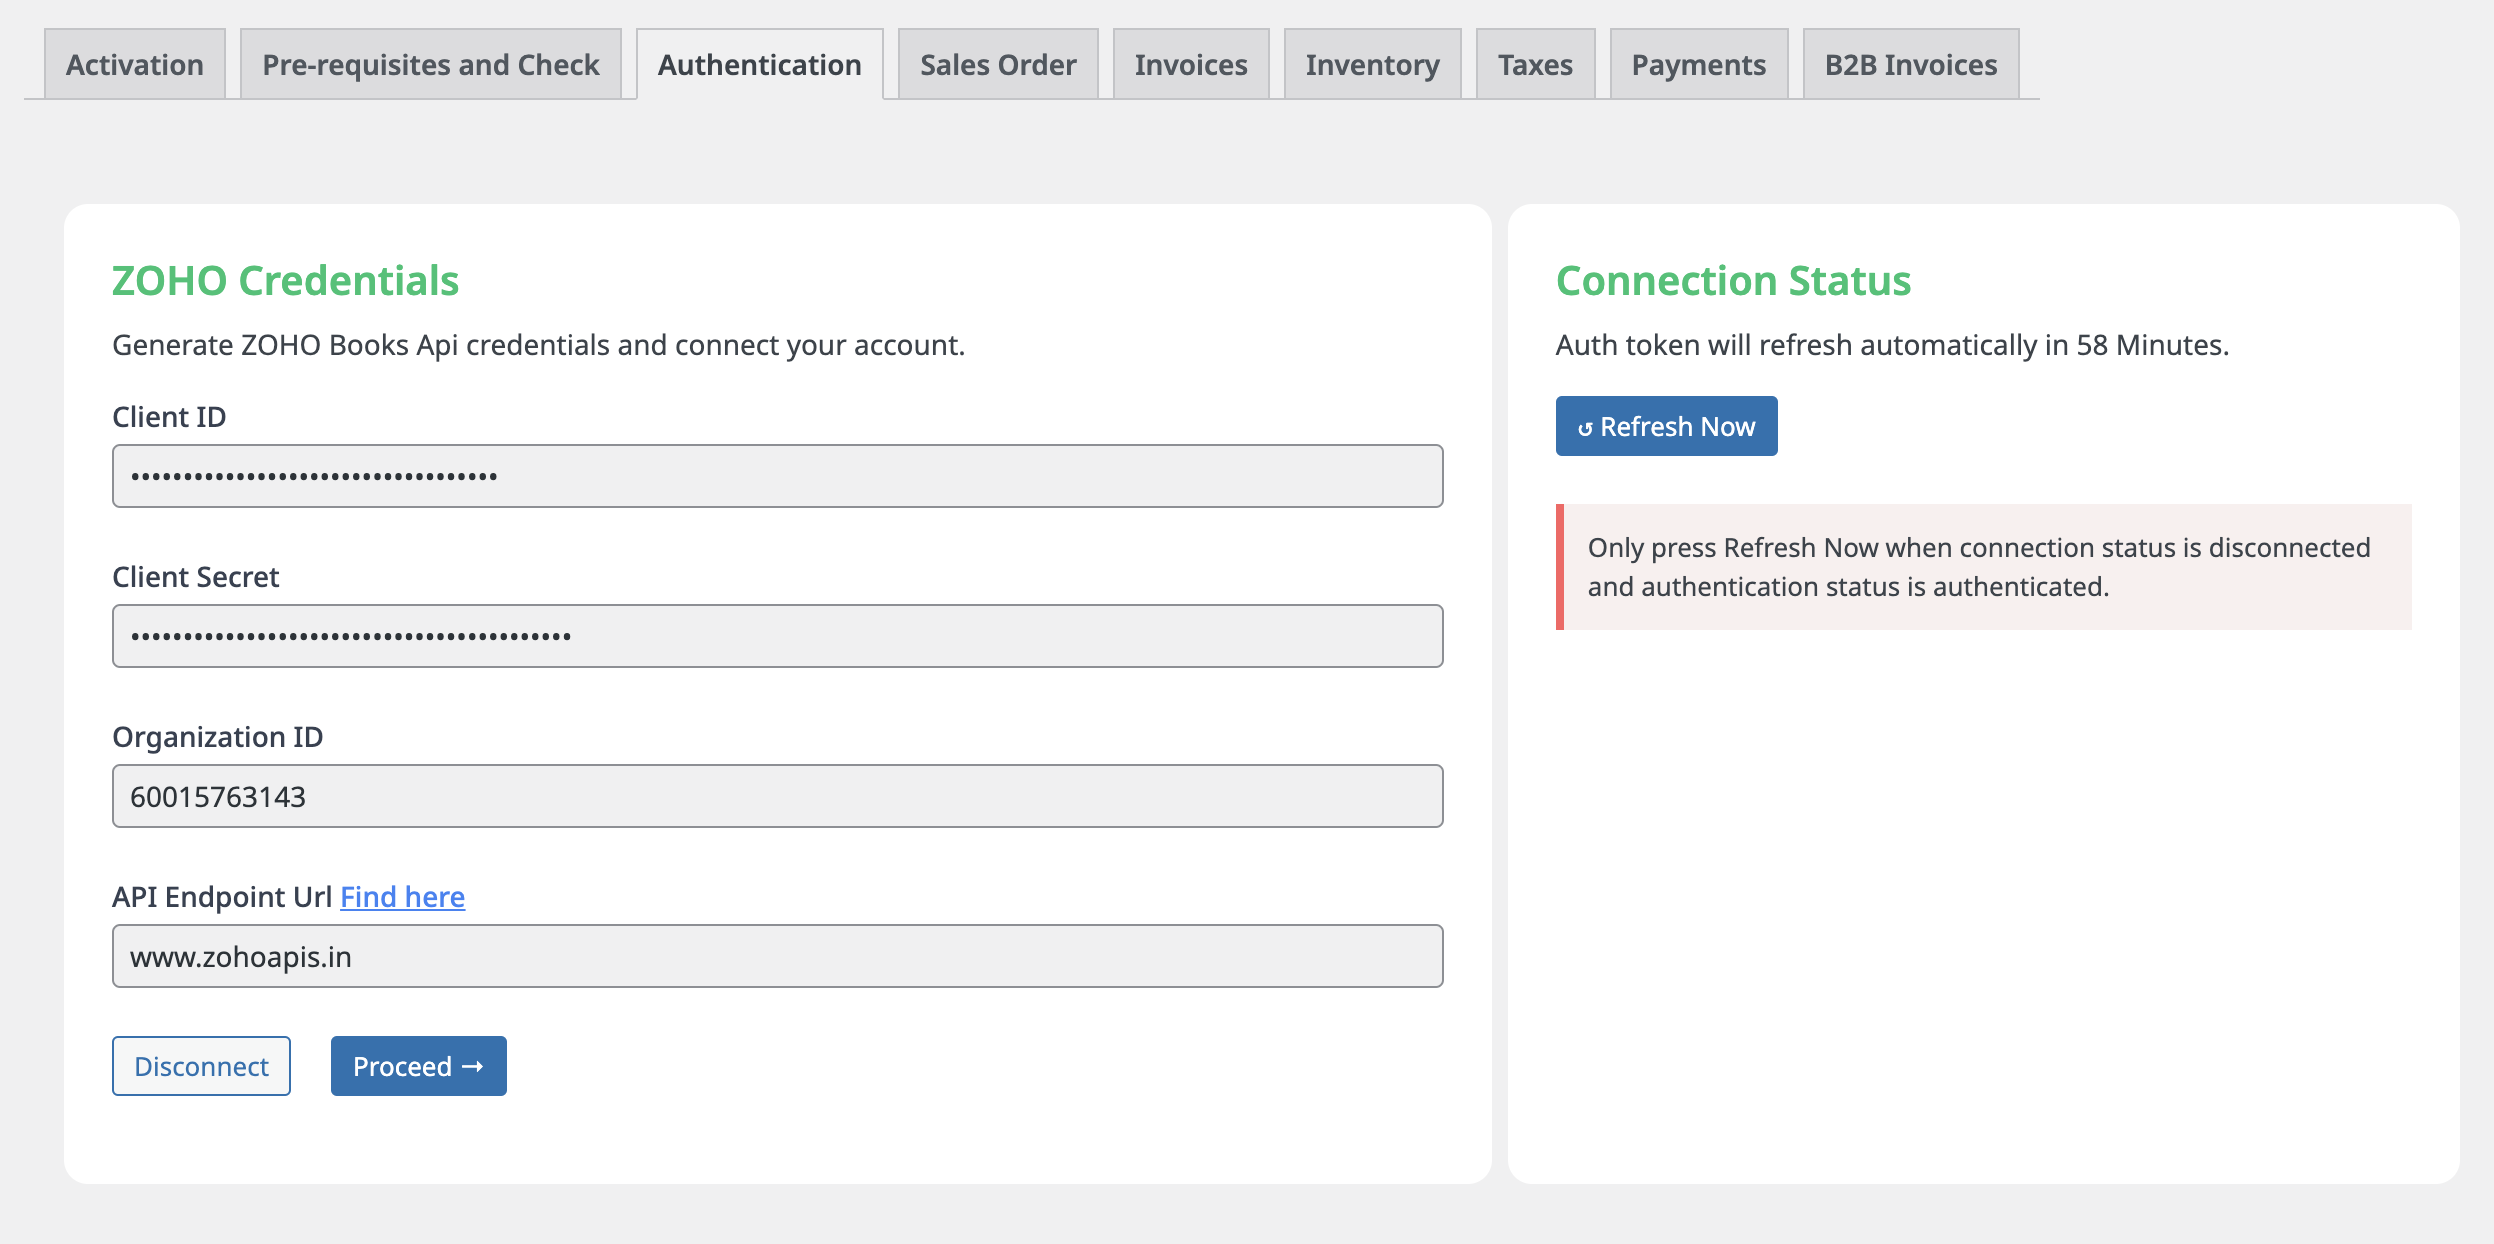Switch to Pre-requisites and Check tab
This screenshot has height=1244, width=2494.
pos(430,65)
